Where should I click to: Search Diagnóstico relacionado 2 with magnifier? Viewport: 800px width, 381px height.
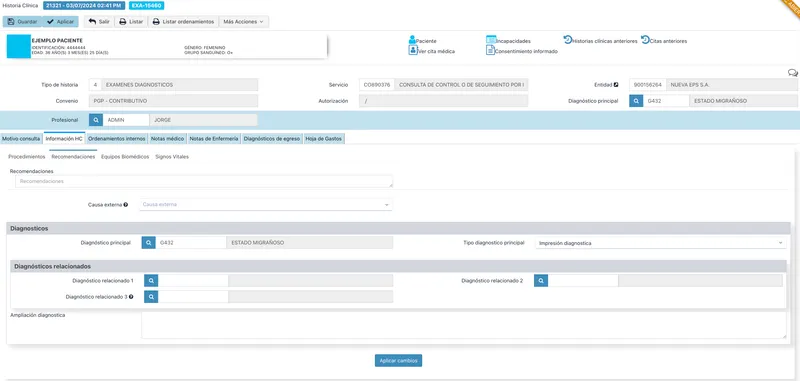tap(541, 281)
